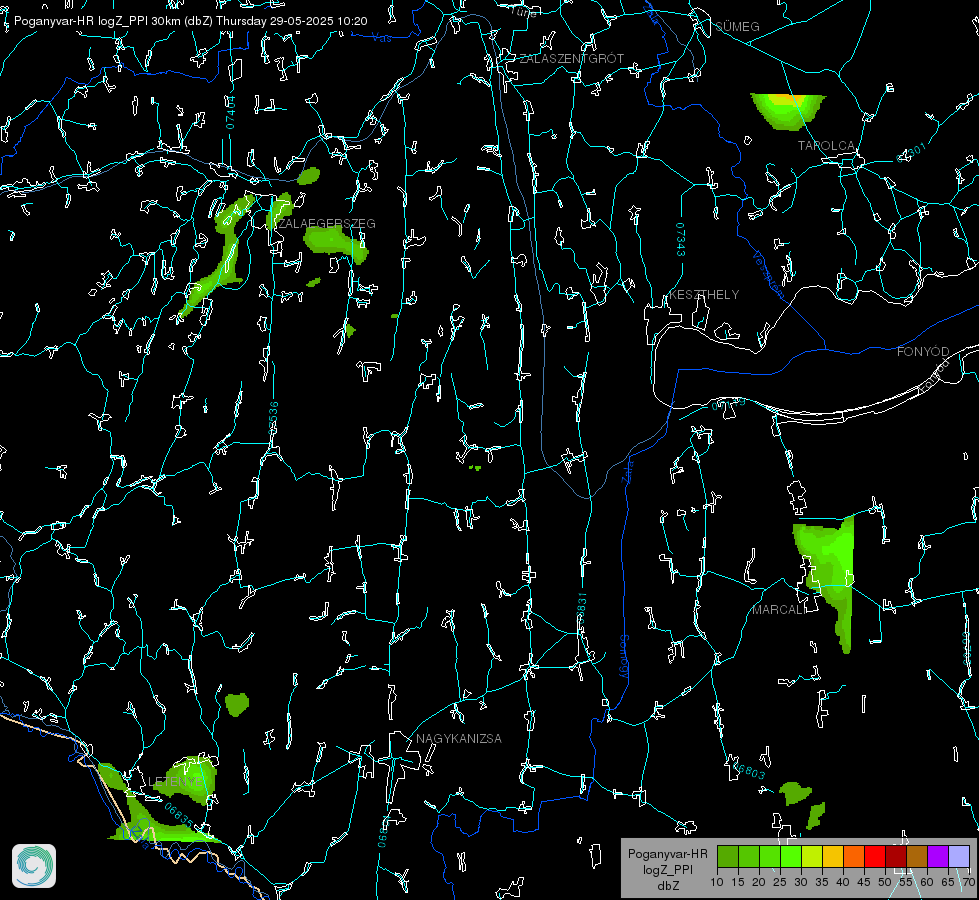The image size is (979, 900).
Task: Click the road number 07343 label
Action: 681,239
